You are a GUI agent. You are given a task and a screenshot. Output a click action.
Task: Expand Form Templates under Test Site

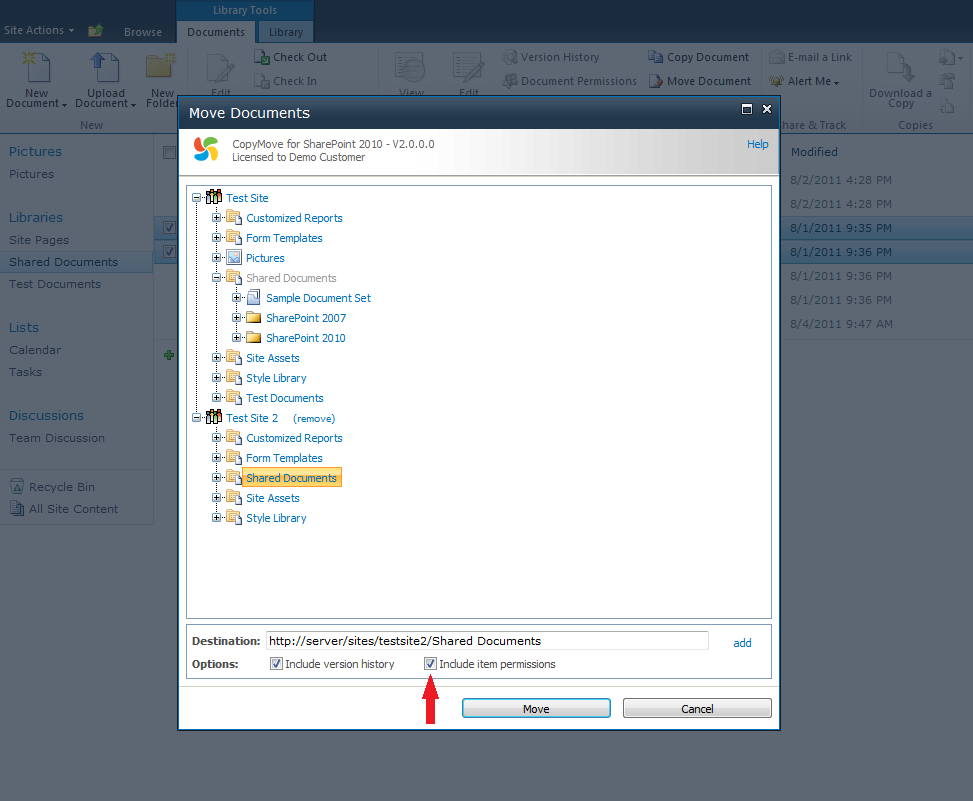click(x=217, y=237)
